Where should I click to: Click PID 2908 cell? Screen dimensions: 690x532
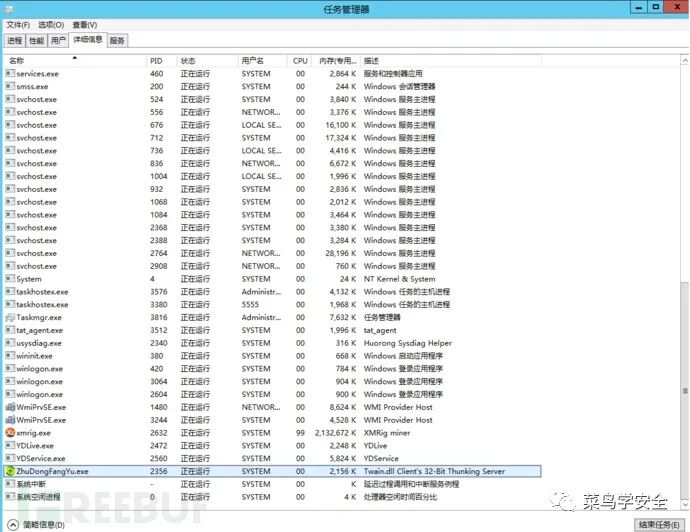click(x=158, y=266)
